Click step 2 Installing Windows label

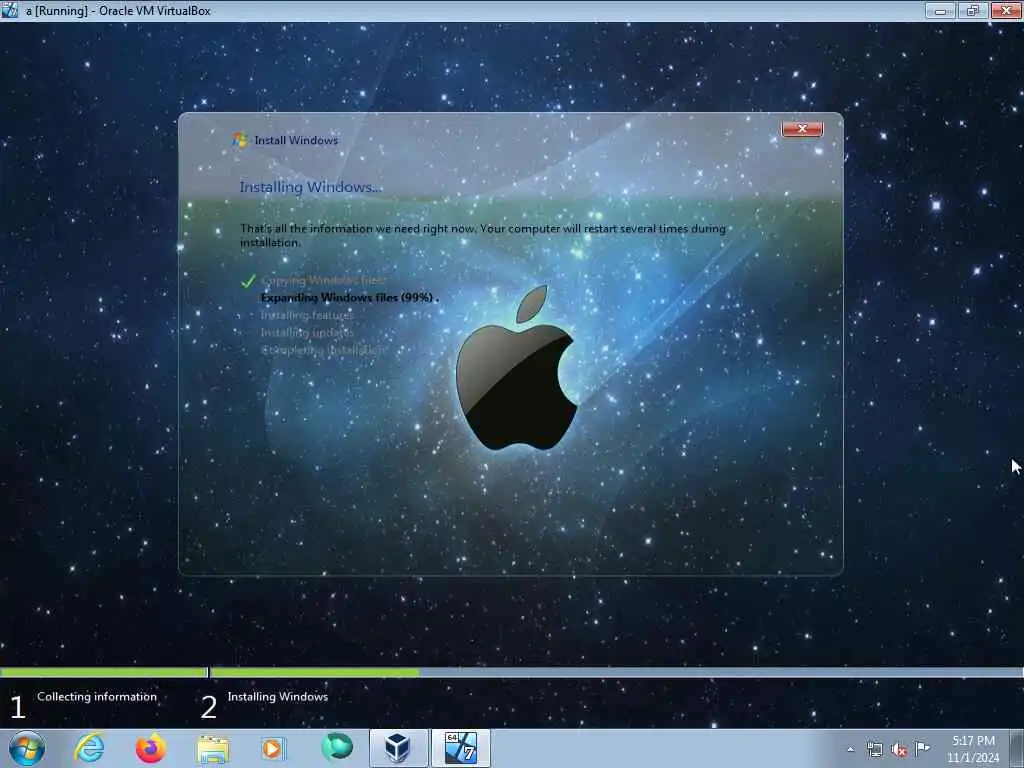278,697
